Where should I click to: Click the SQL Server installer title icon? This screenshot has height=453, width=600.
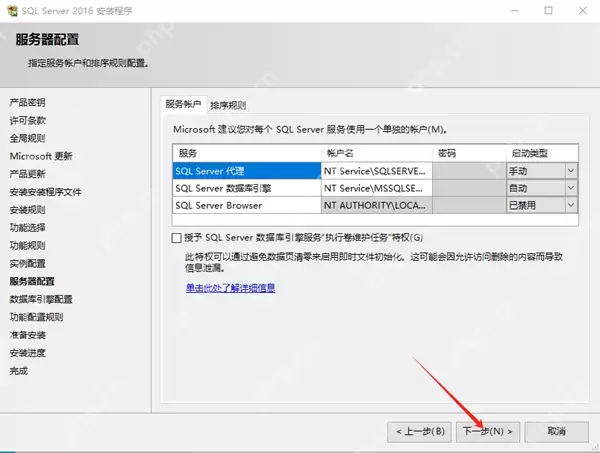[x=12, y=11]
